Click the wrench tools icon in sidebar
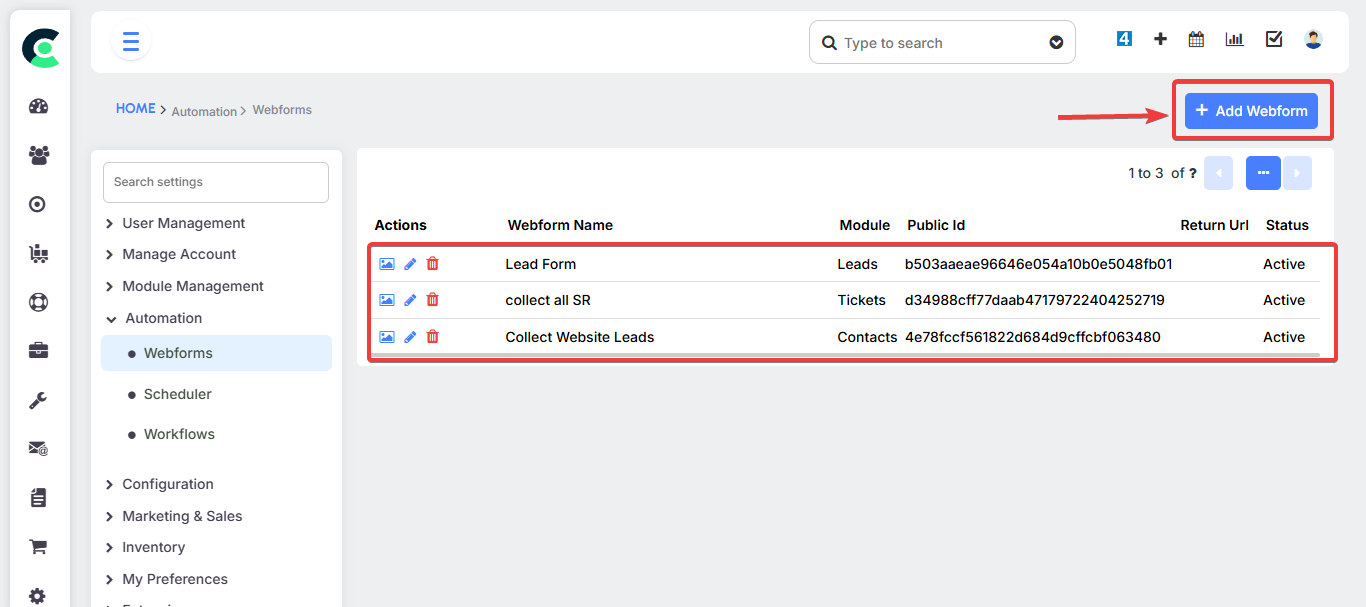The height and width of the screenshot is (607, 1366). point(38,400)
